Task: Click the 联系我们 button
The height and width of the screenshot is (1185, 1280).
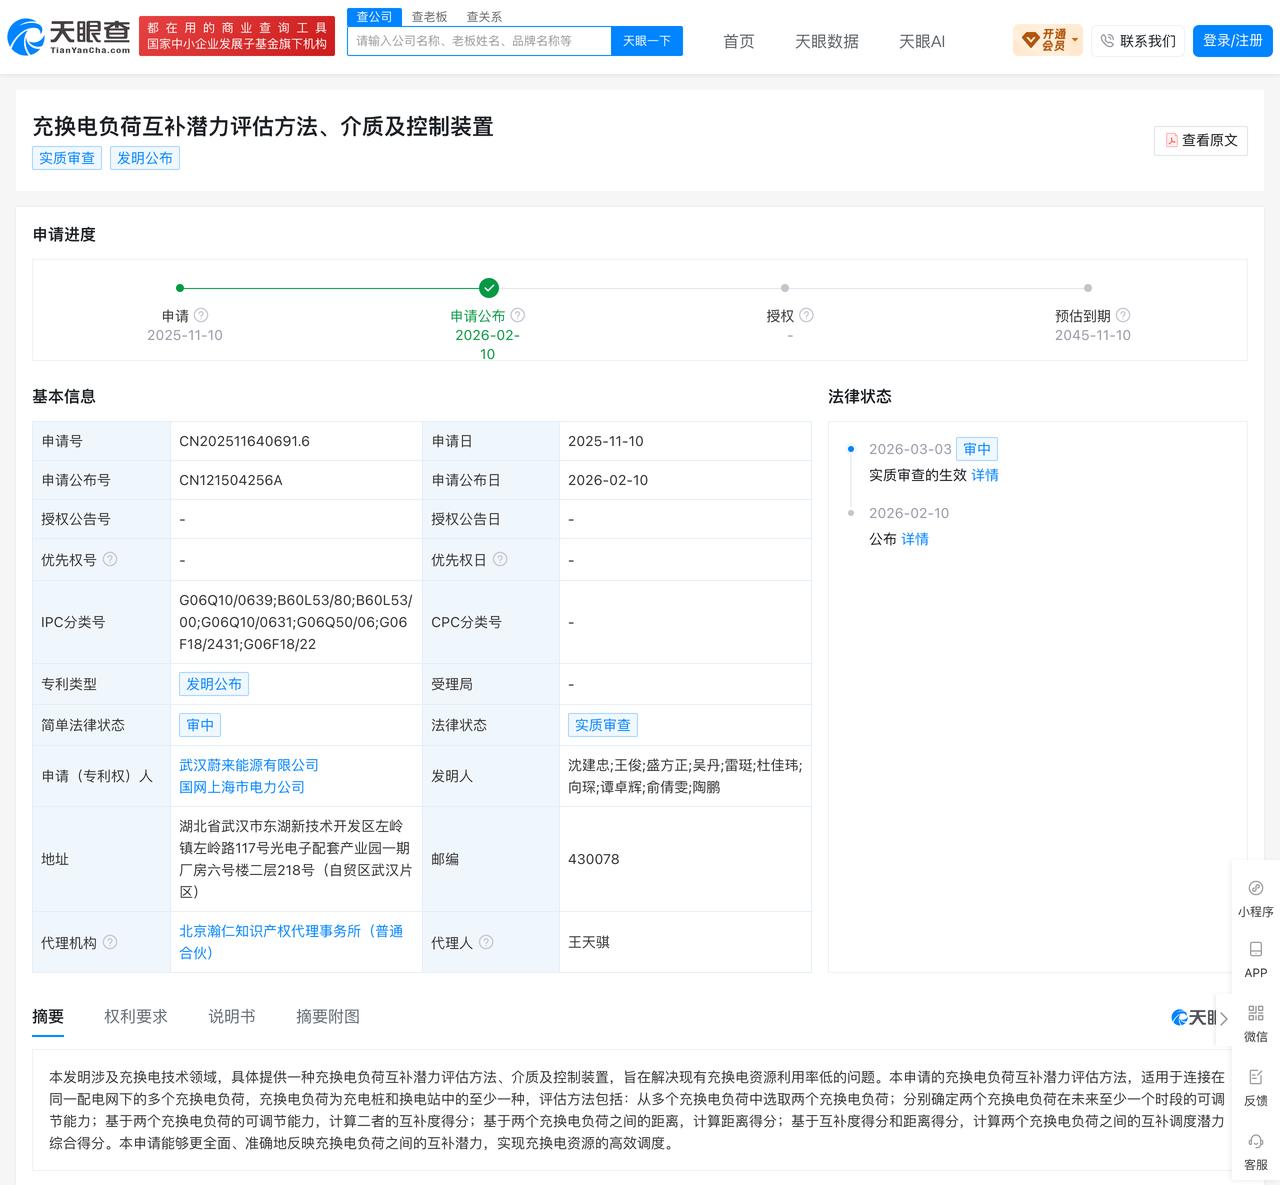Action: pos(1138,41)
